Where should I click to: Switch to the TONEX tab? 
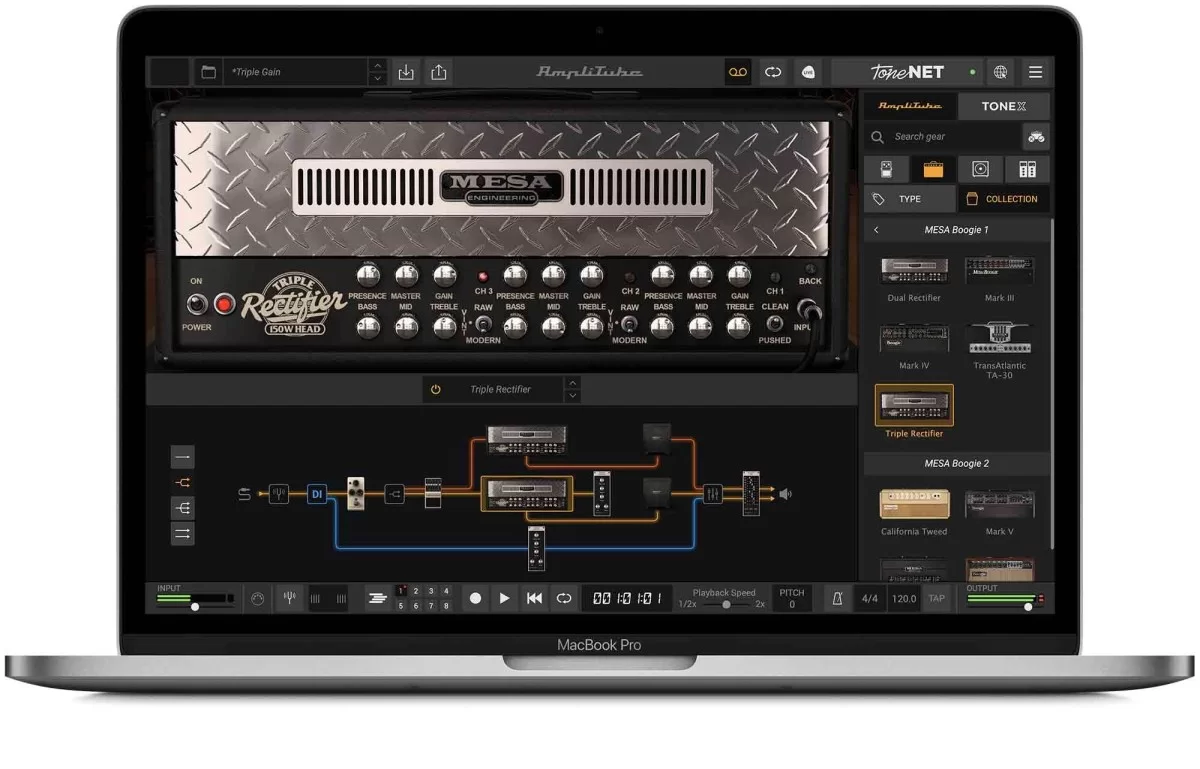coord(1003,106)
